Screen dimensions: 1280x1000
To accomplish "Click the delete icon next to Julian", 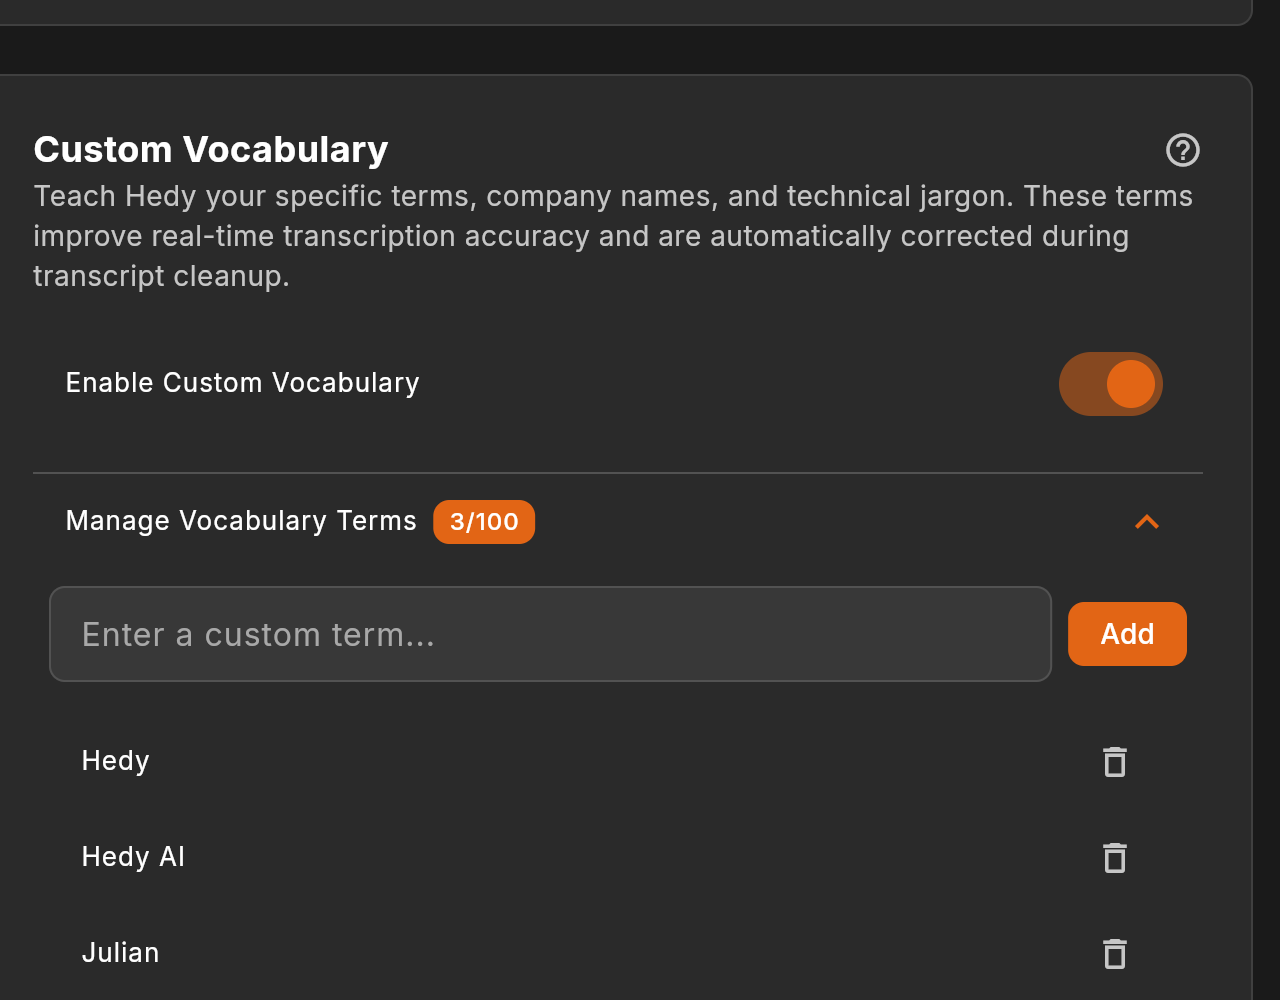I will pyautogui.click(x=1114, y=953).
